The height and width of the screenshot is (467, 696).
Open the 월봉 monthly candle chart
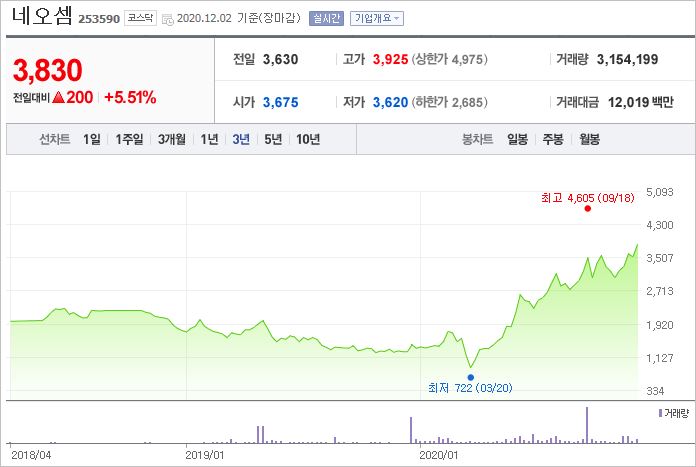coord(589,139)
